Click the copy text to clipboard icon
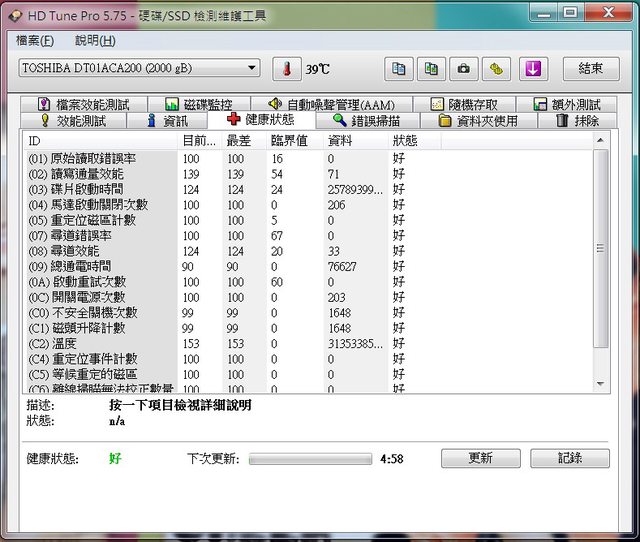 [x=399, y=69]
